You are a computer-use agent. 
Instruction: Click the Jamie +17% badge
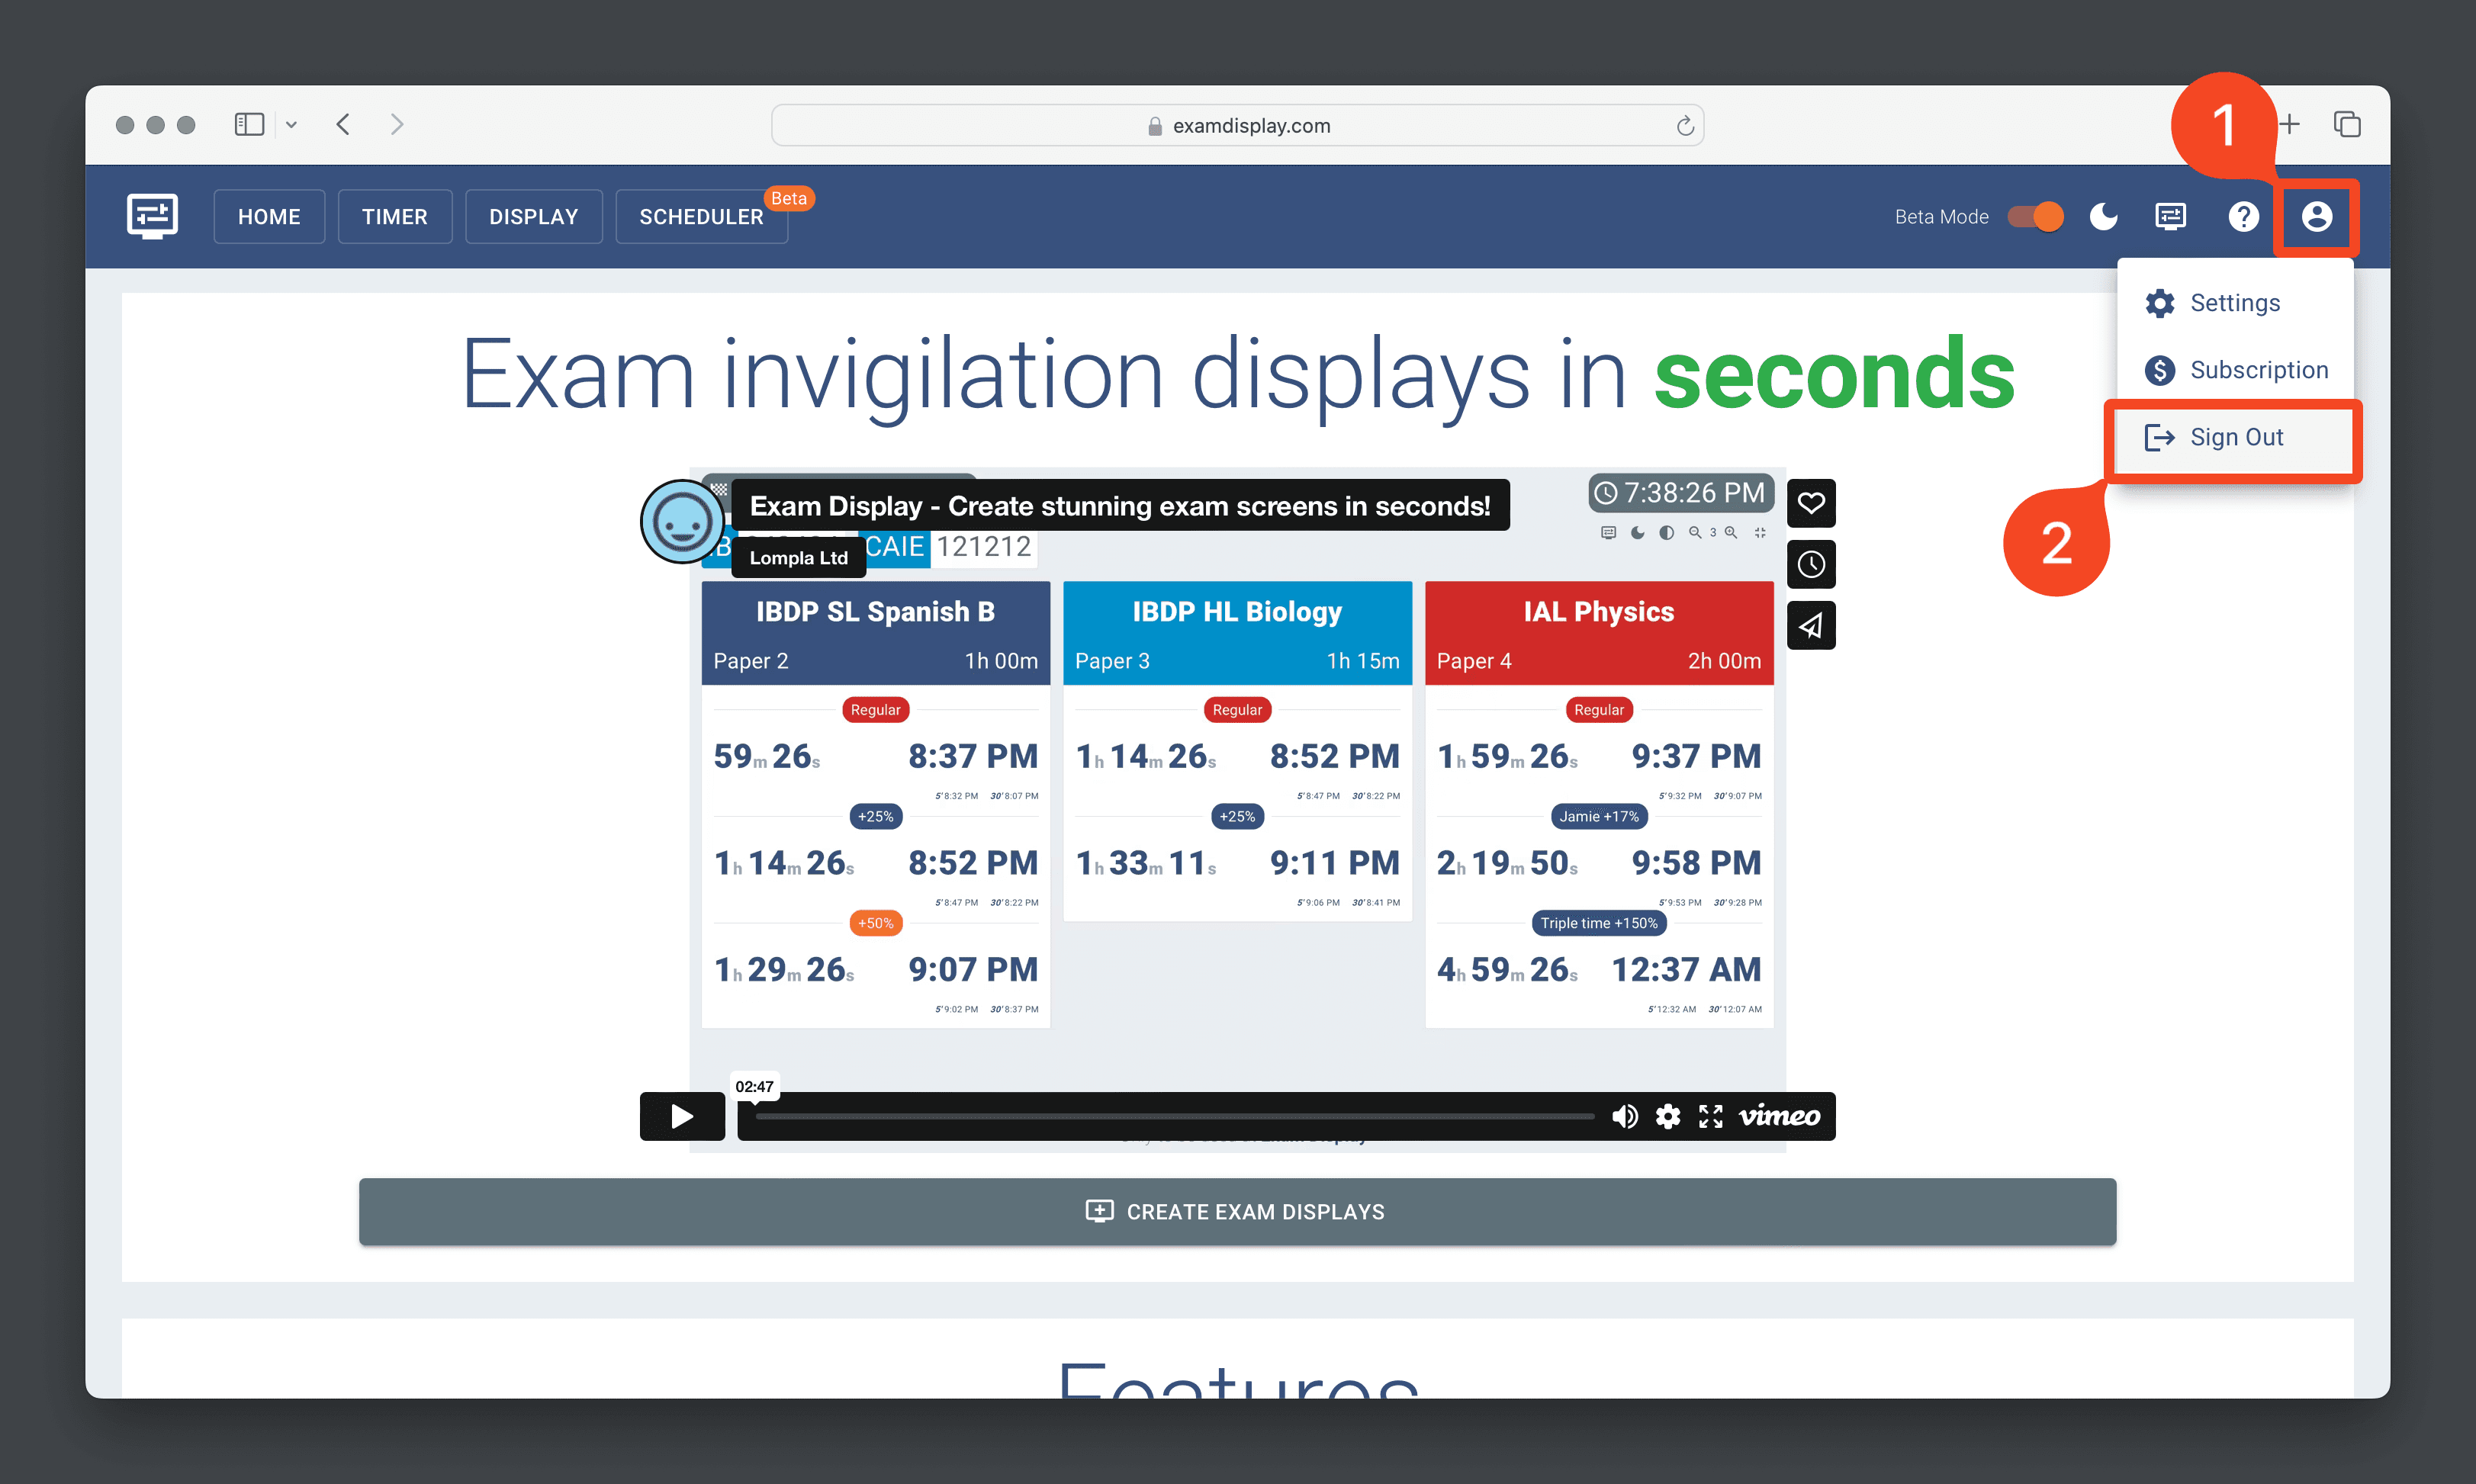coord(1598,817)
